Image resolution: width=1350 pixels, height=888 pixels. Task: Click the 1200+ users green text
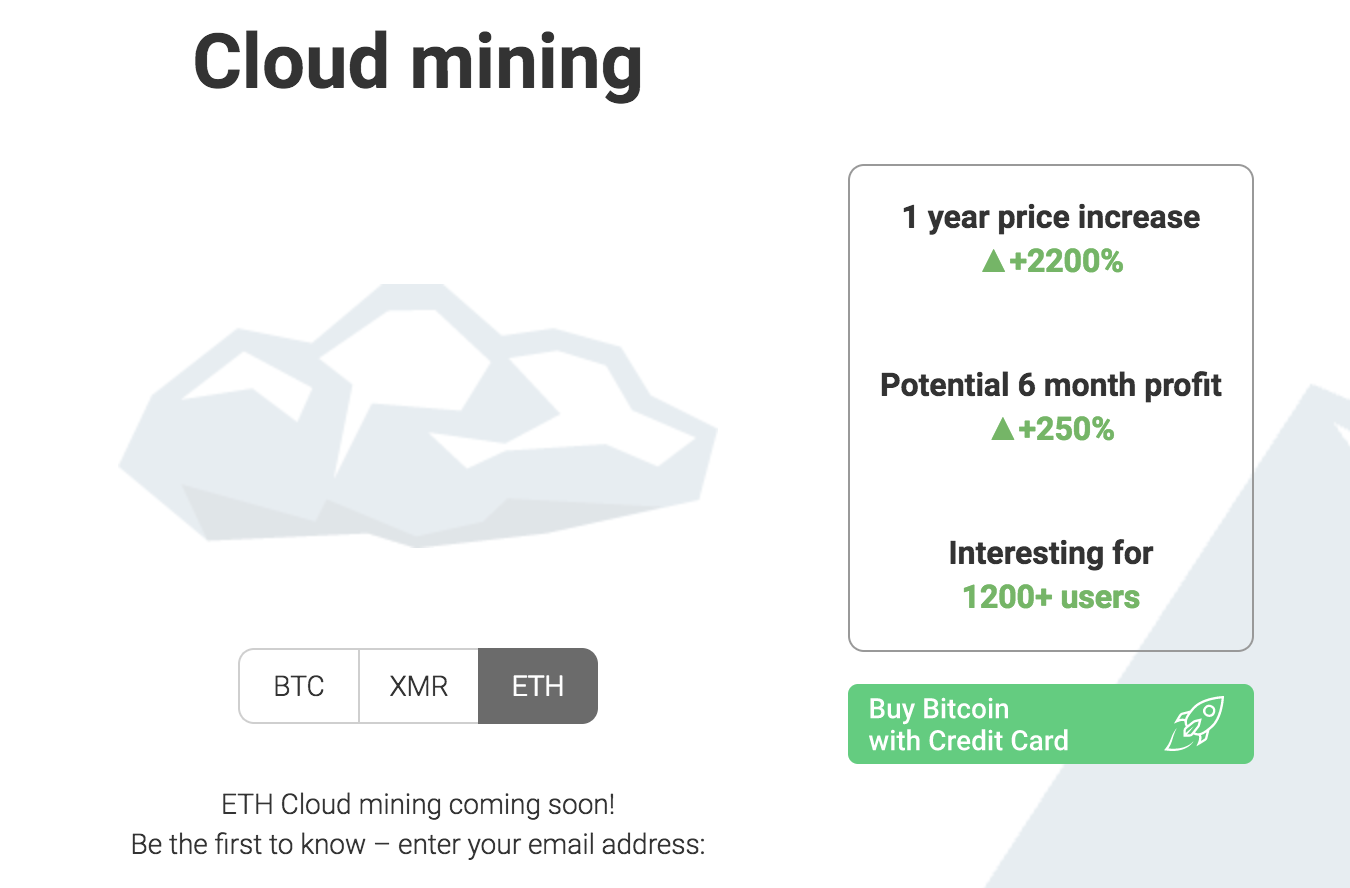pyautogui.click(x=1051, y=597)
